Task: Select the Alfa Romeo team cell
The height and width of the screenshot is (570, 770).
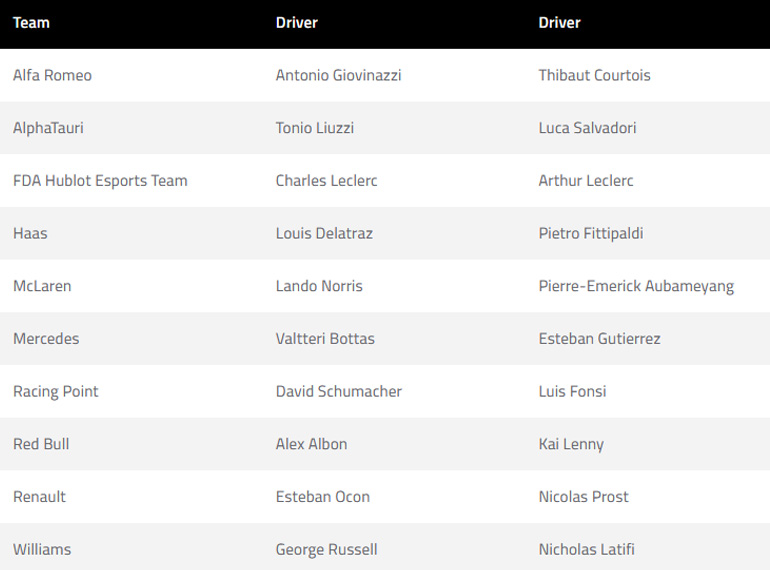Action: [x=52, y=76]
